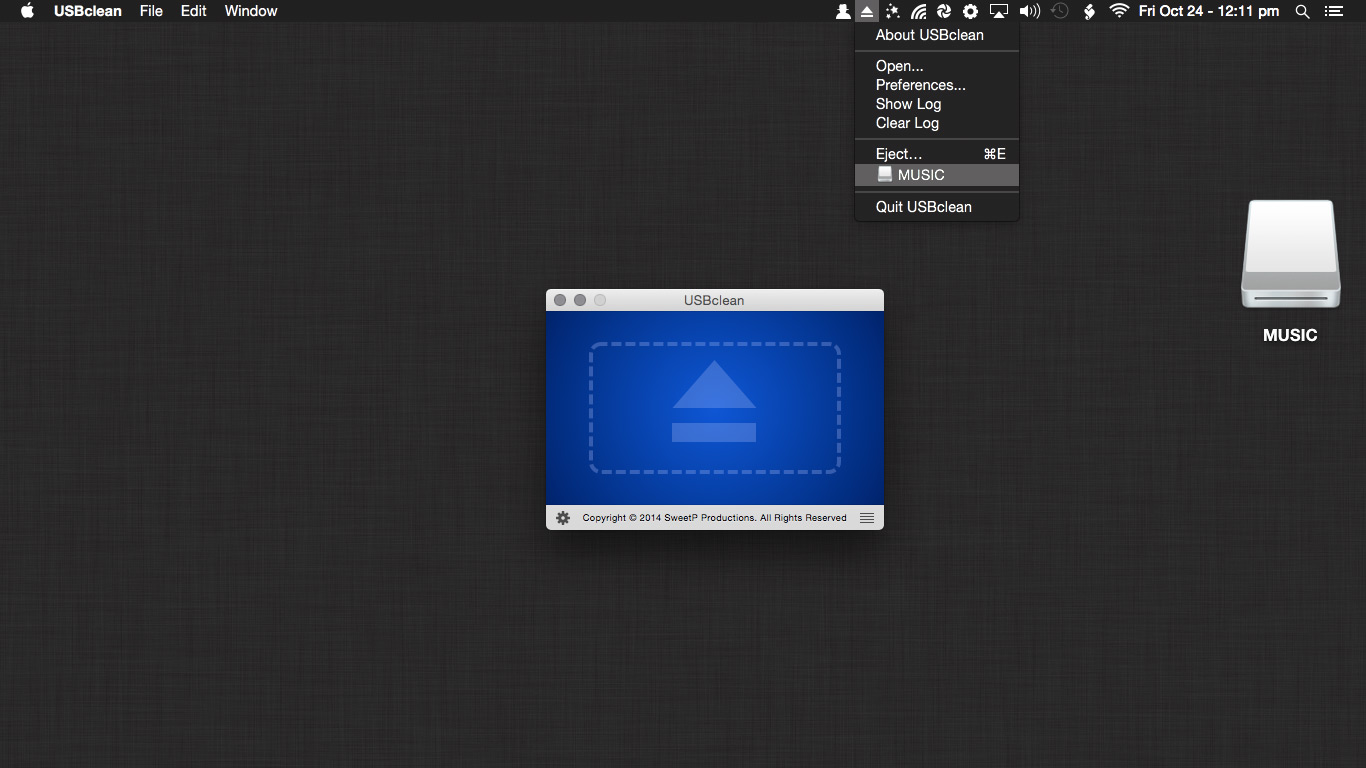Choose About USBclean from dropdown
This screenshot has width=1366, height=768.
[937, 35]
